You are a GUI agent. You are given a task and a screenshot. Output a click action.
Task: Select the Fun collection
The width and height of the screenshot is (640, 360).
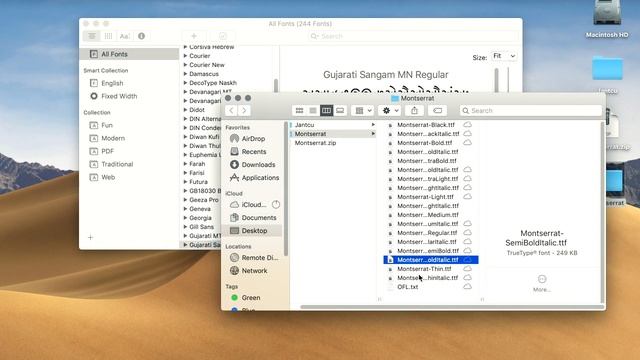click(107, 125)
